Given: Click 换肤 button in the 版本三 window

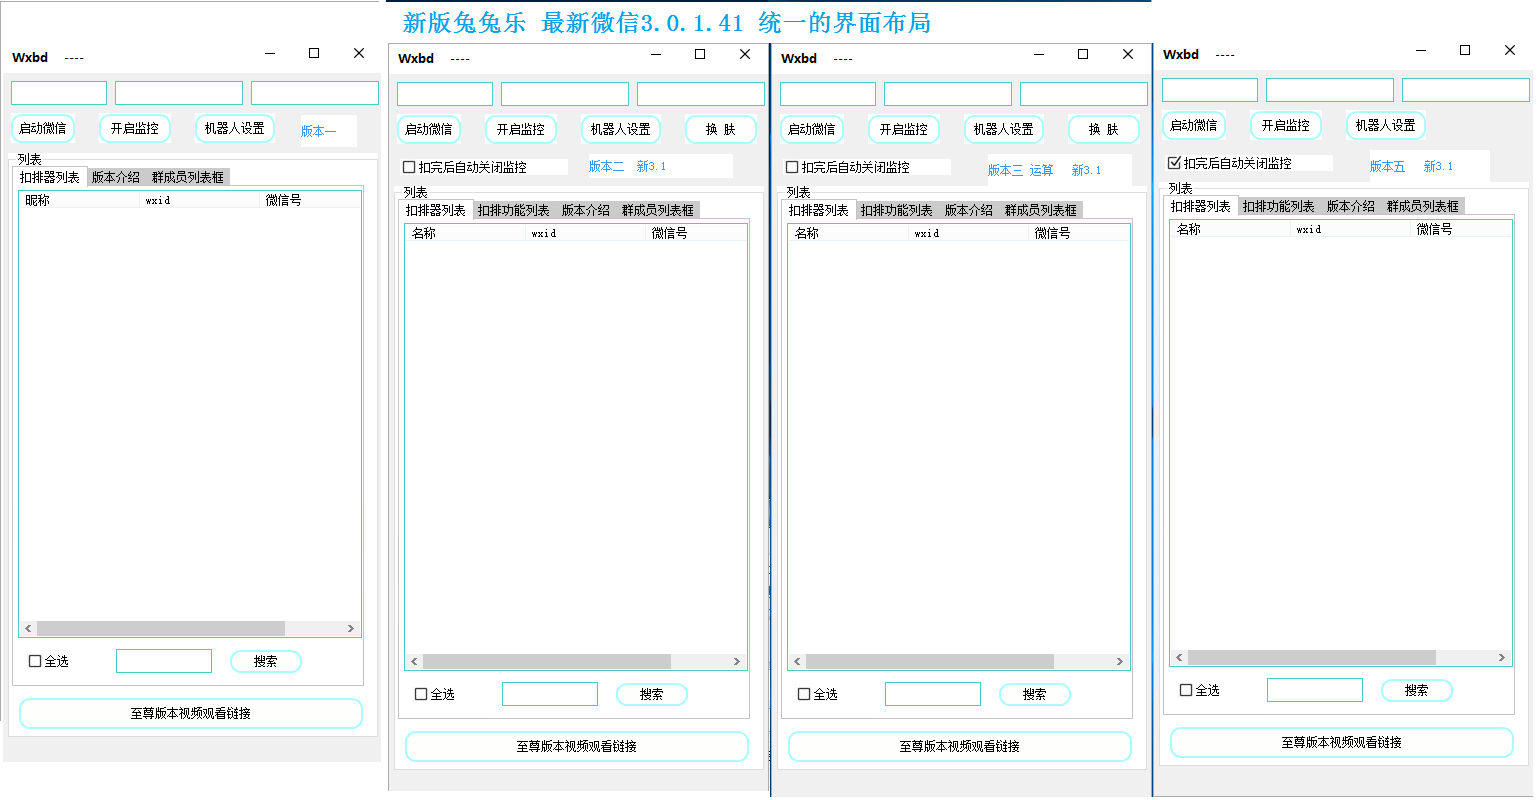Looking at the screenshot, I should [x=1104, y=130].
